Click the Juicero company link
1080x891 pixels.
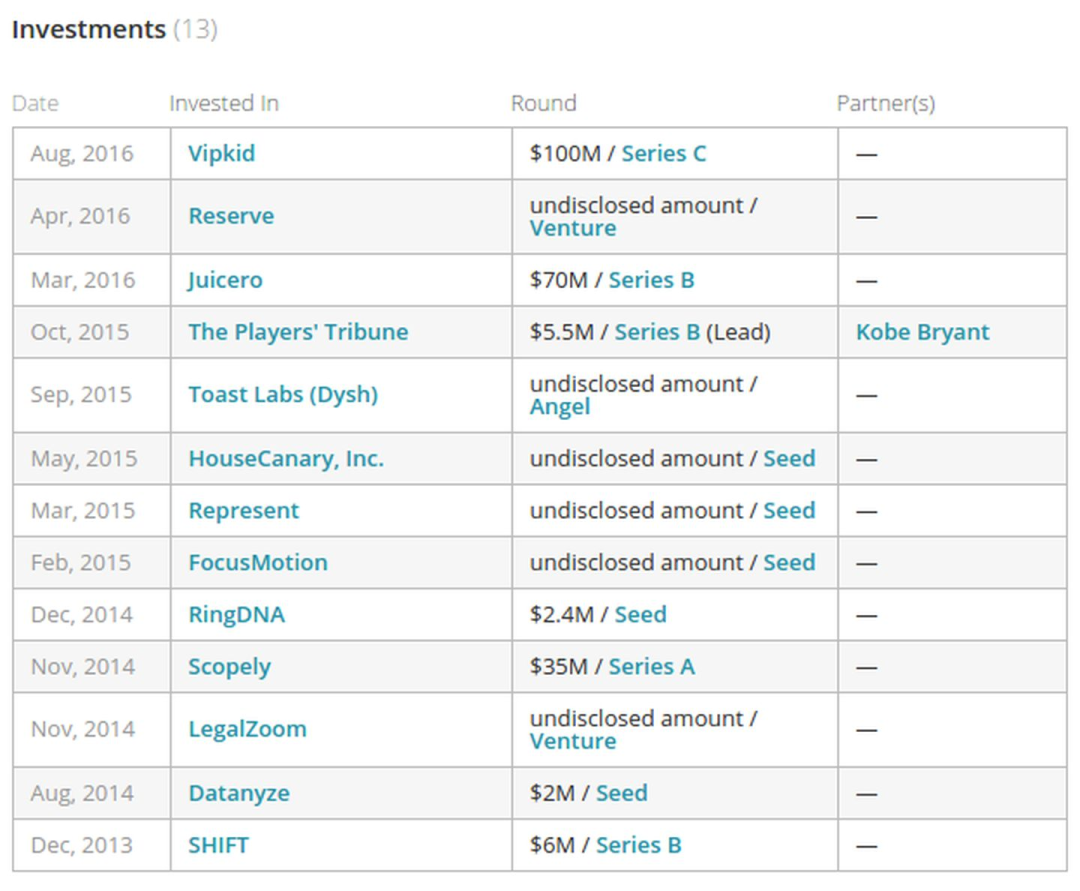225,280
